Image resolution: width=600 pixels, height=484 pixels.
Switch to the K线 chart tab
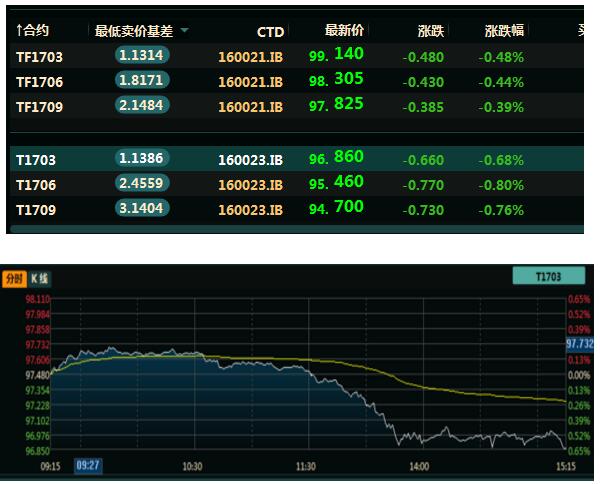point(39,278)
